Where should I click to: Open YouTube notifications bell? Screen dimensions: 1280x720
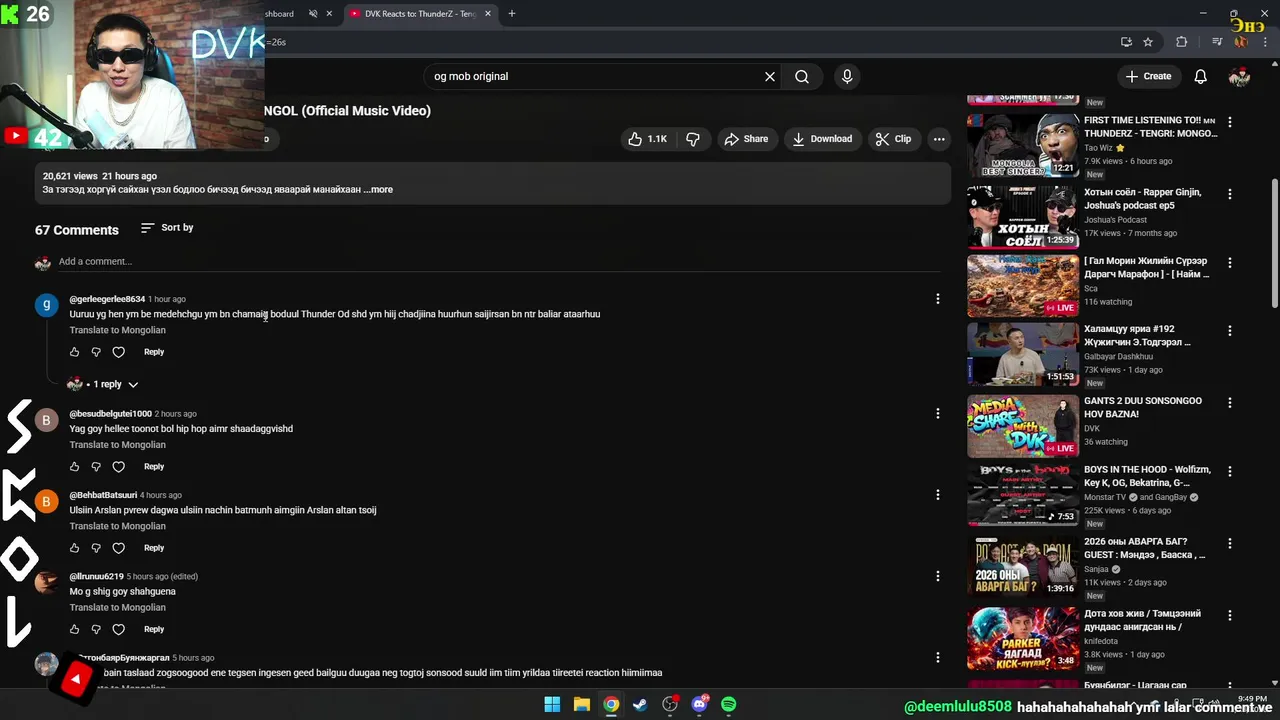pos(1201,76)
